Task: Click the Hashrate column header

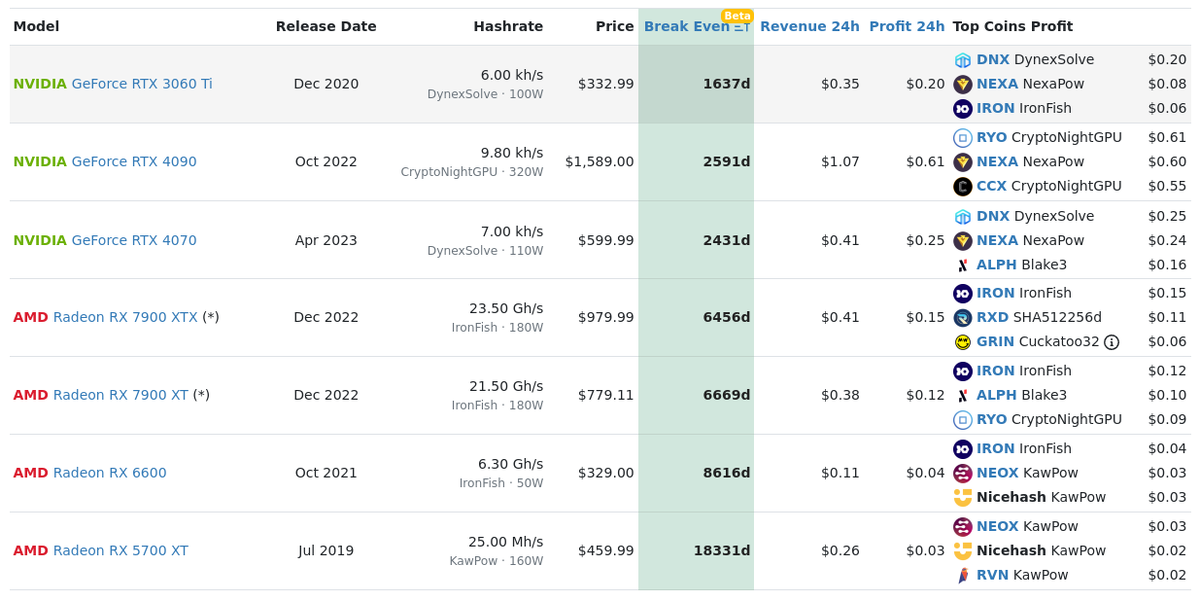Action: (508, 27)
